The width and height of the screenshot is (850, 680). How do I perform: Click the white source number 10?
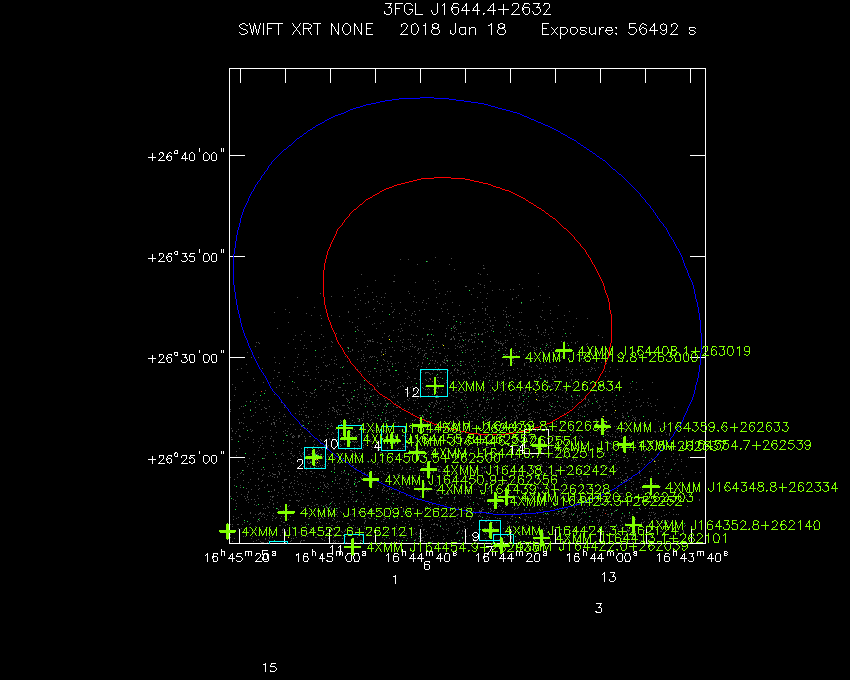331,444
